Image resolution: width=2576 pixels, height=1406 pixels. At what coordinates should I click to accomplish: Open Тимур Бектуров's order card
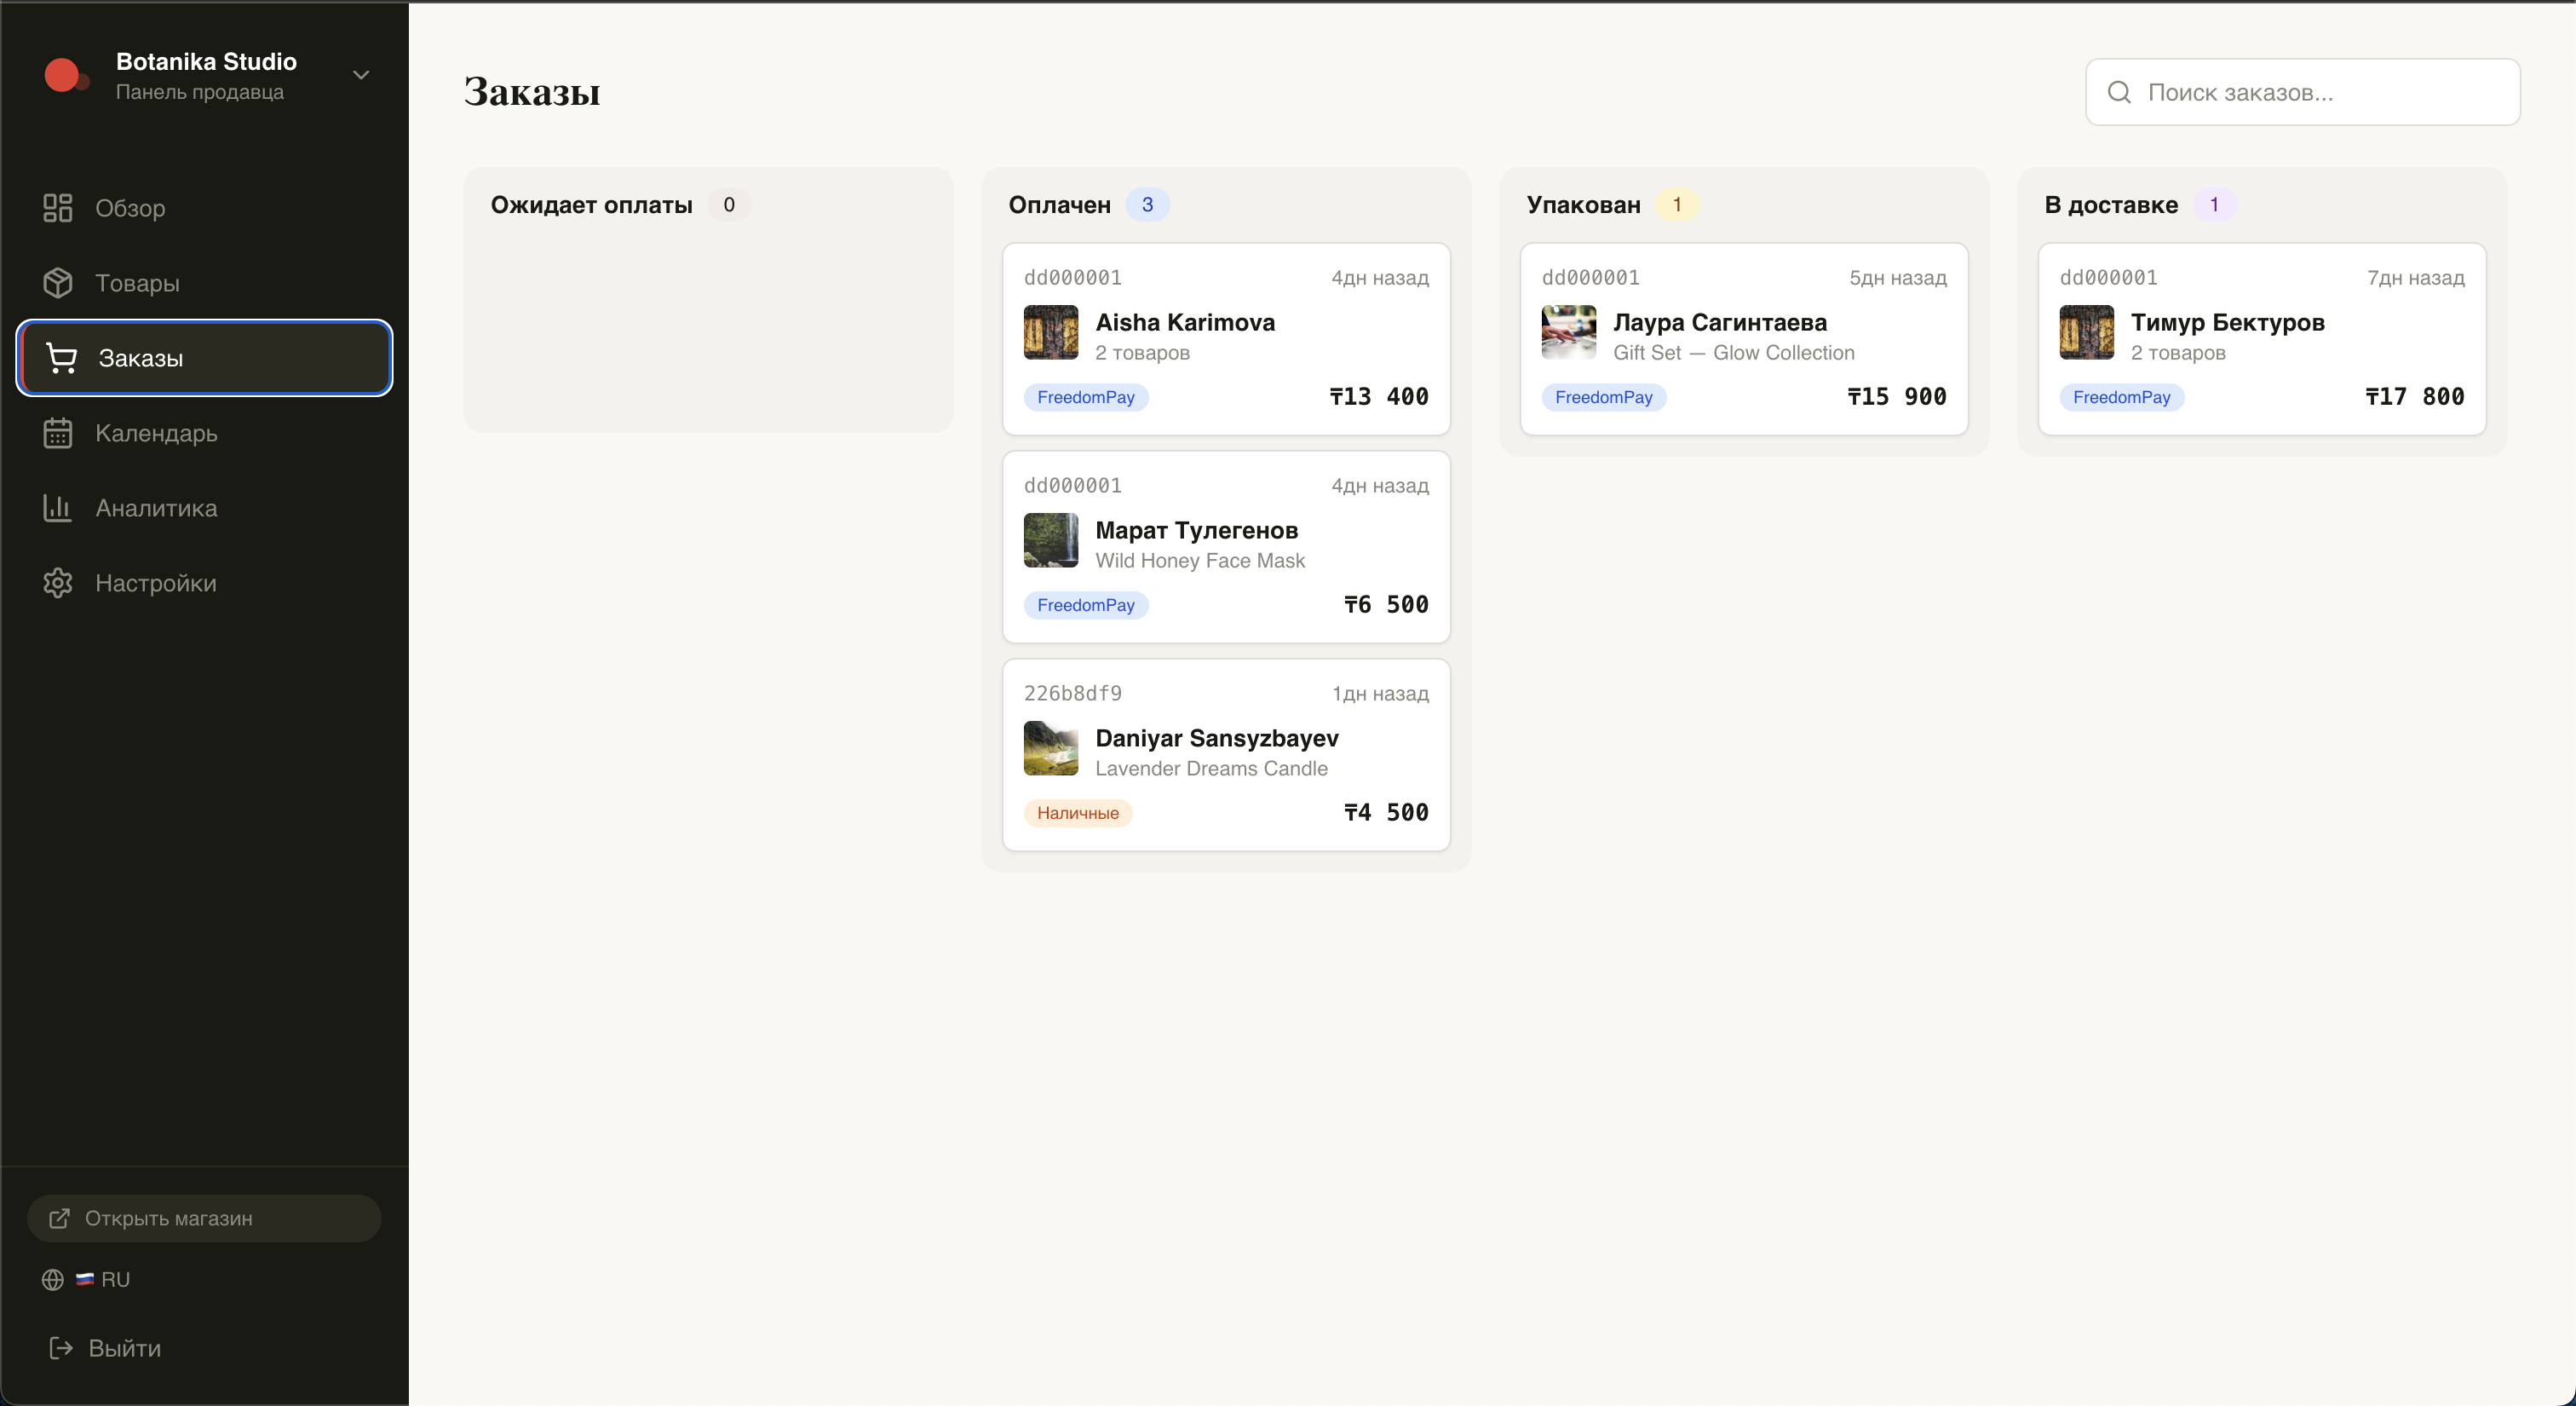[x=2262, y=339]
